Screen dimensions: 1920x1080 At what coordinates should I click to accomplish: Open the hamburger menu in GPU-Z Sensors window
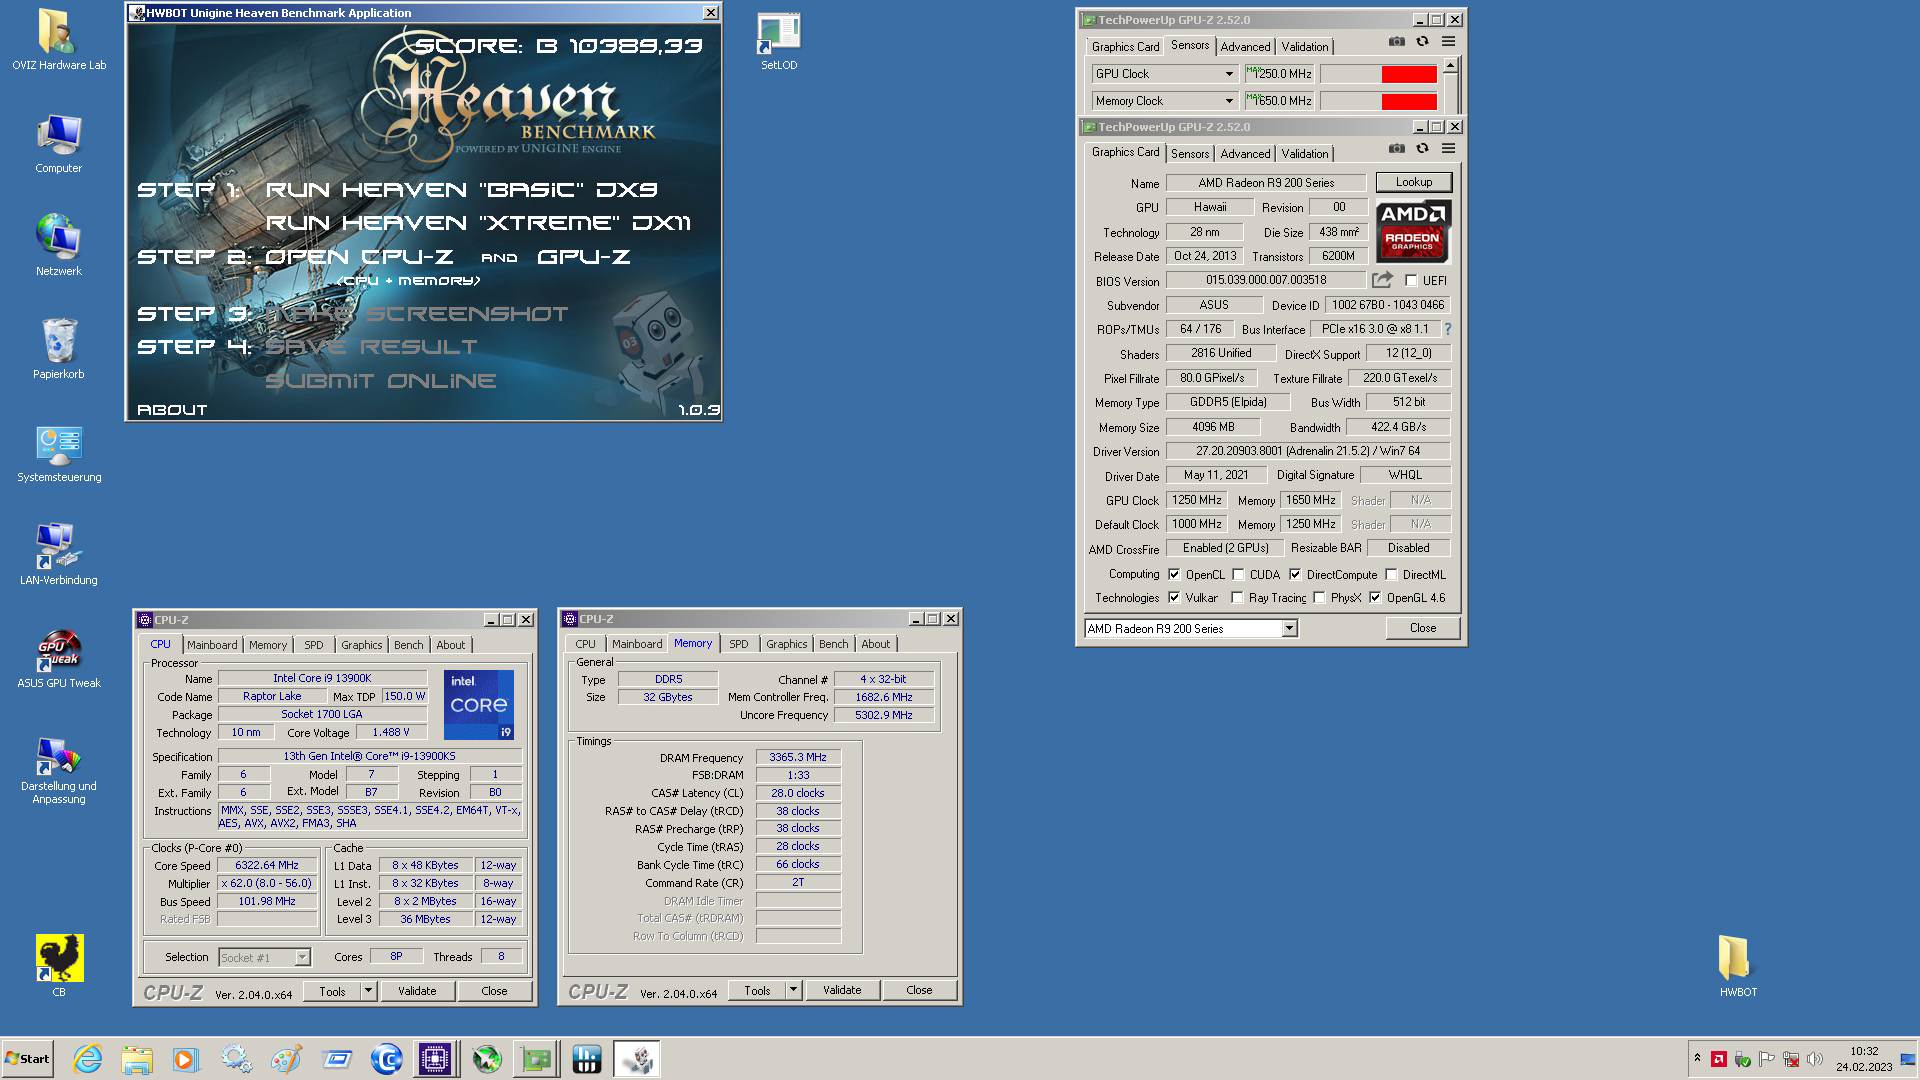point(1448,42)
